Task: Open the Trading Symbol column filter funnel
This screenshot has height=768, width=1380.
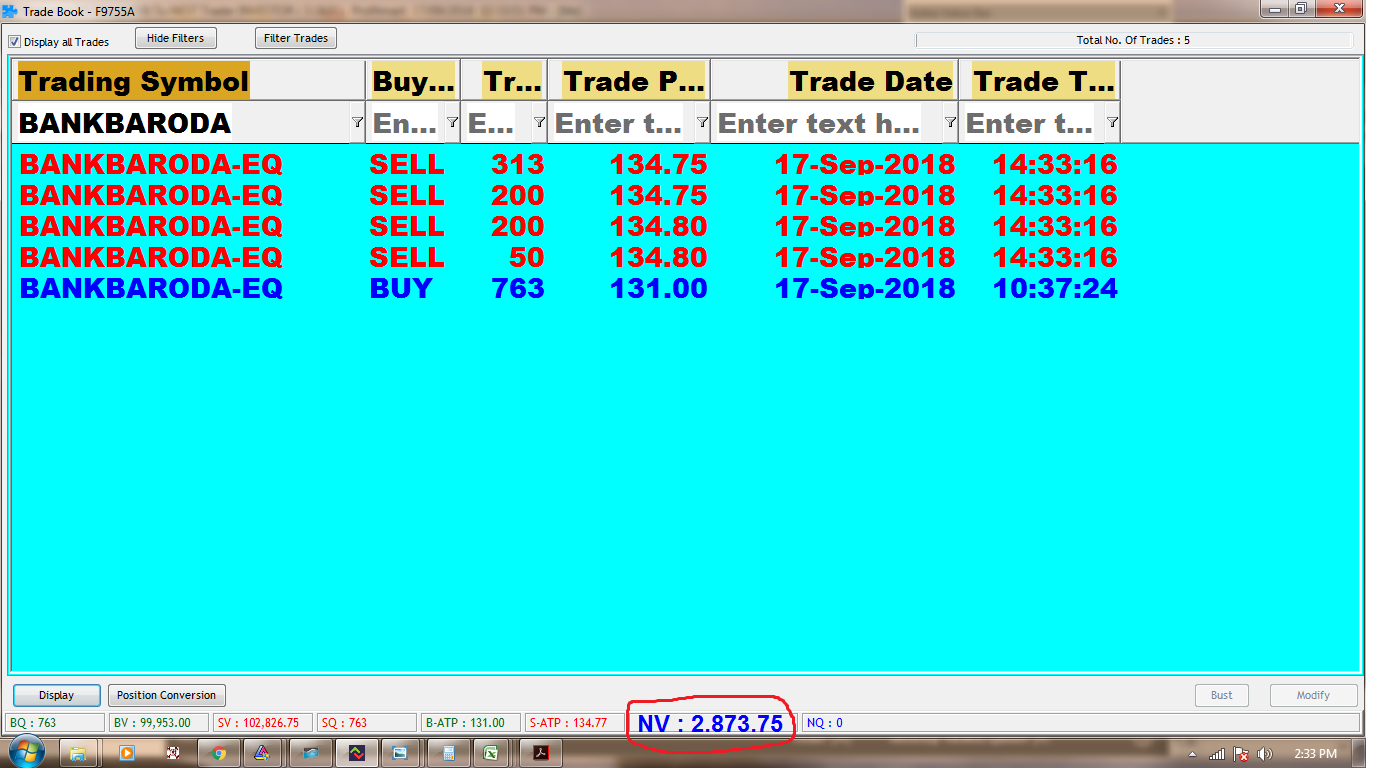Action: click(x=357, y=122)
